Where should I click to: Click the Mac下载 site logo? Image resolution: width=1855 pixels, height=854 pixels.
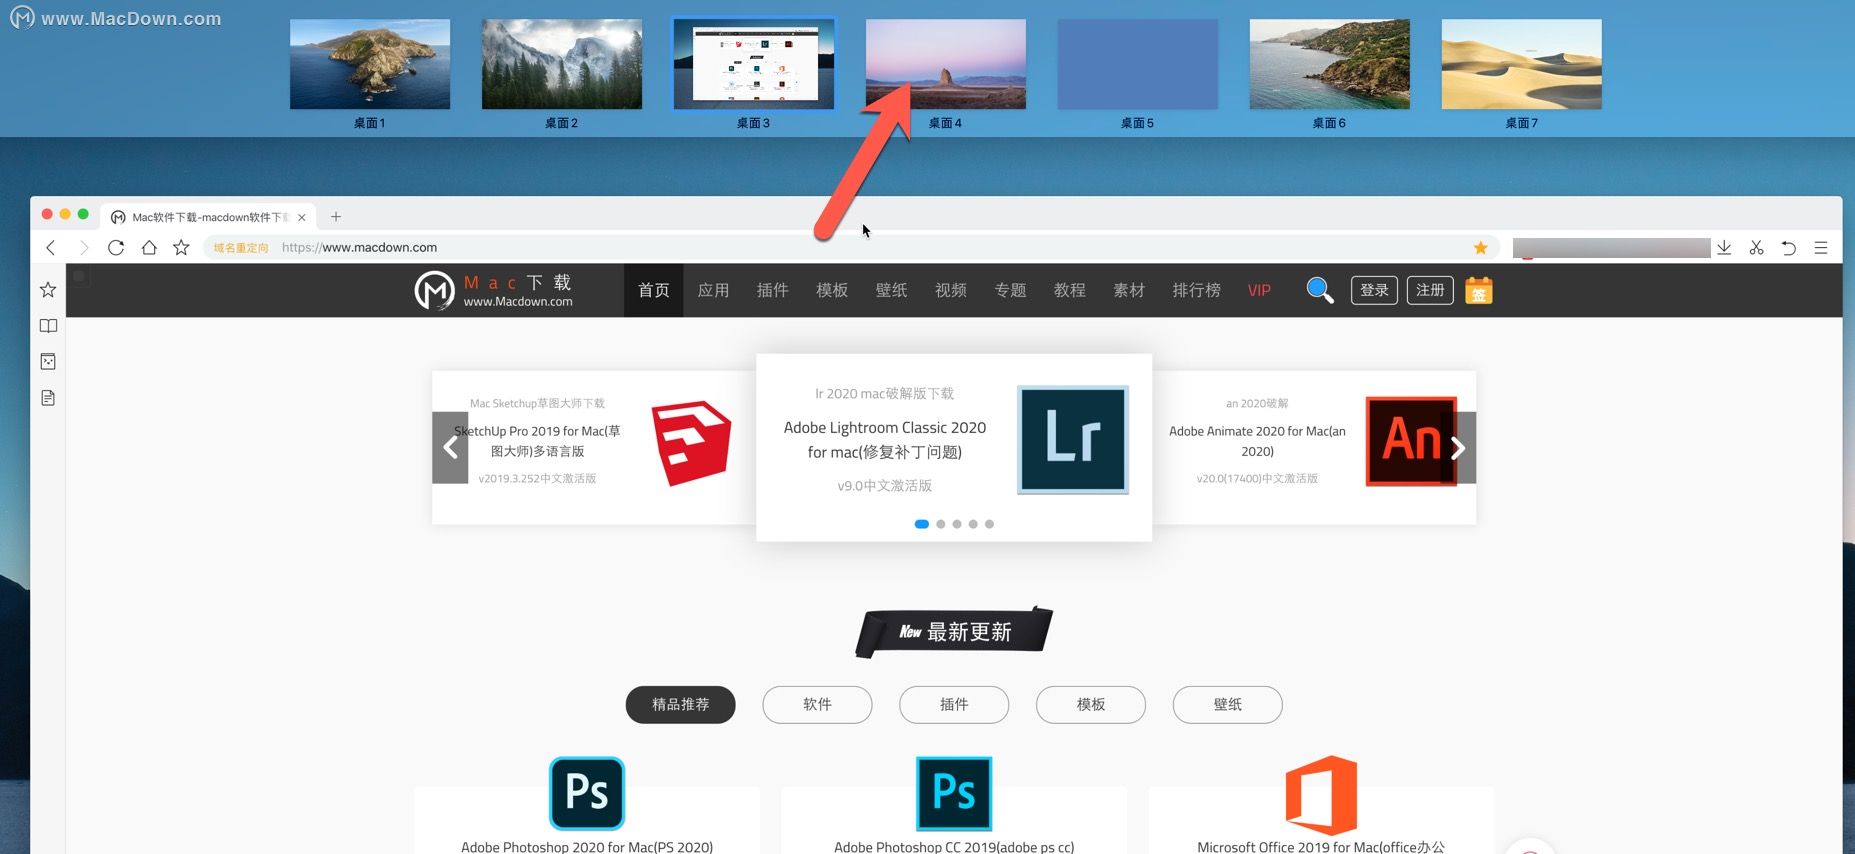494,291
